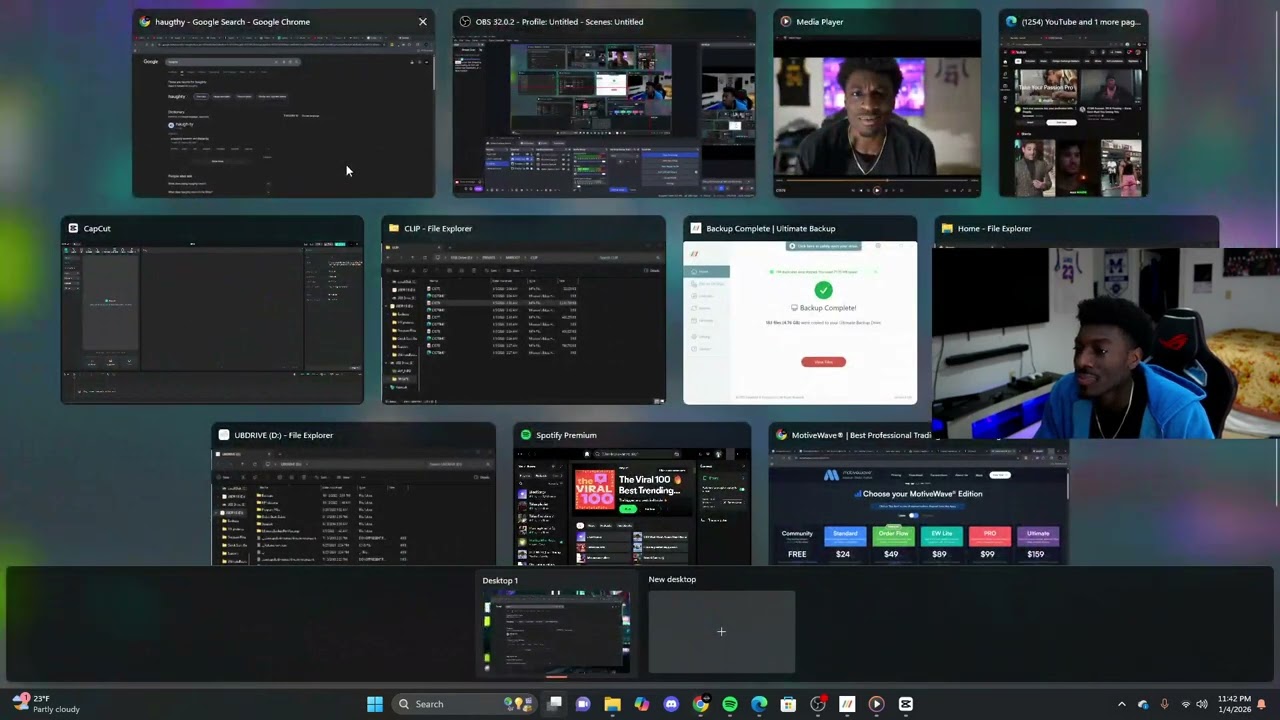Open the volume tray icon

pos(1202,704)
